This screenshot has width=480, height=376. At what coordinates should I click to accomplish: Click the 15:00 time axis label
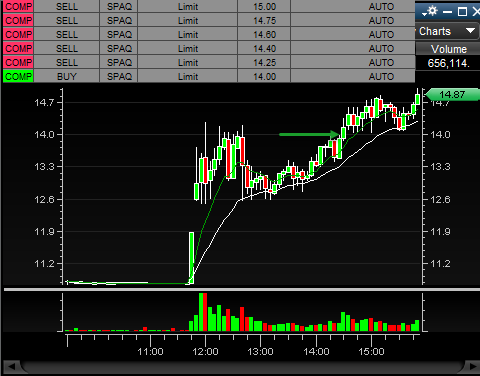371,352
